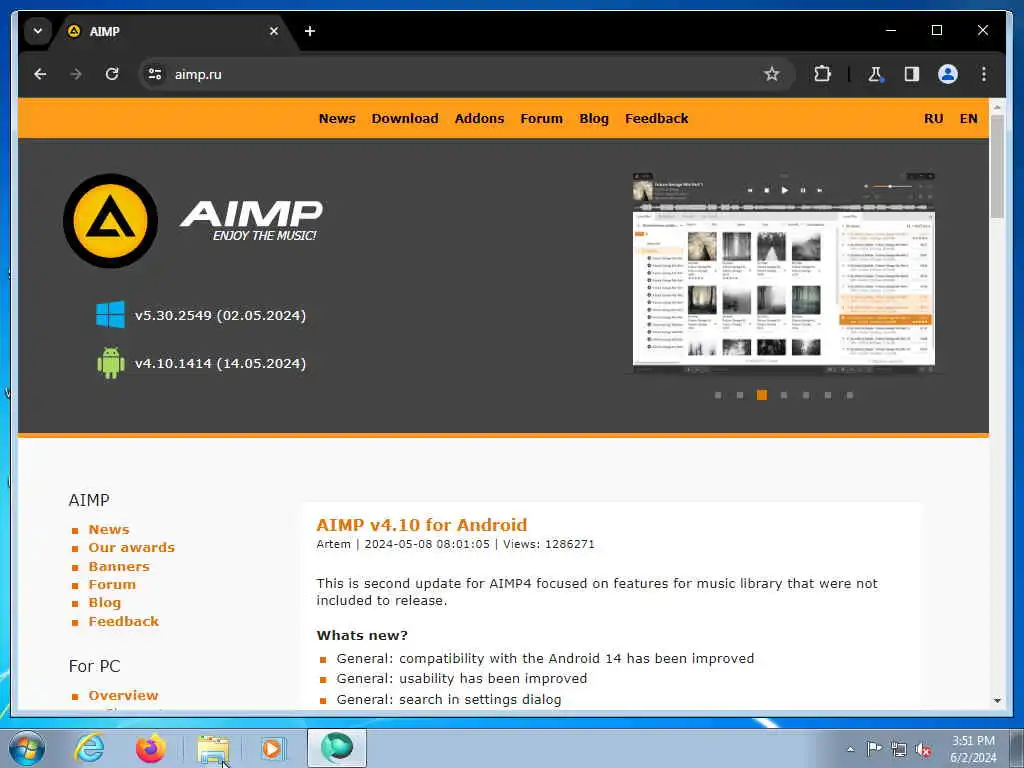Open Android version v4.10.1414 link
The width and height of the screenshot is (1024, 768).
pyautogui.click(x=220, y=363)
